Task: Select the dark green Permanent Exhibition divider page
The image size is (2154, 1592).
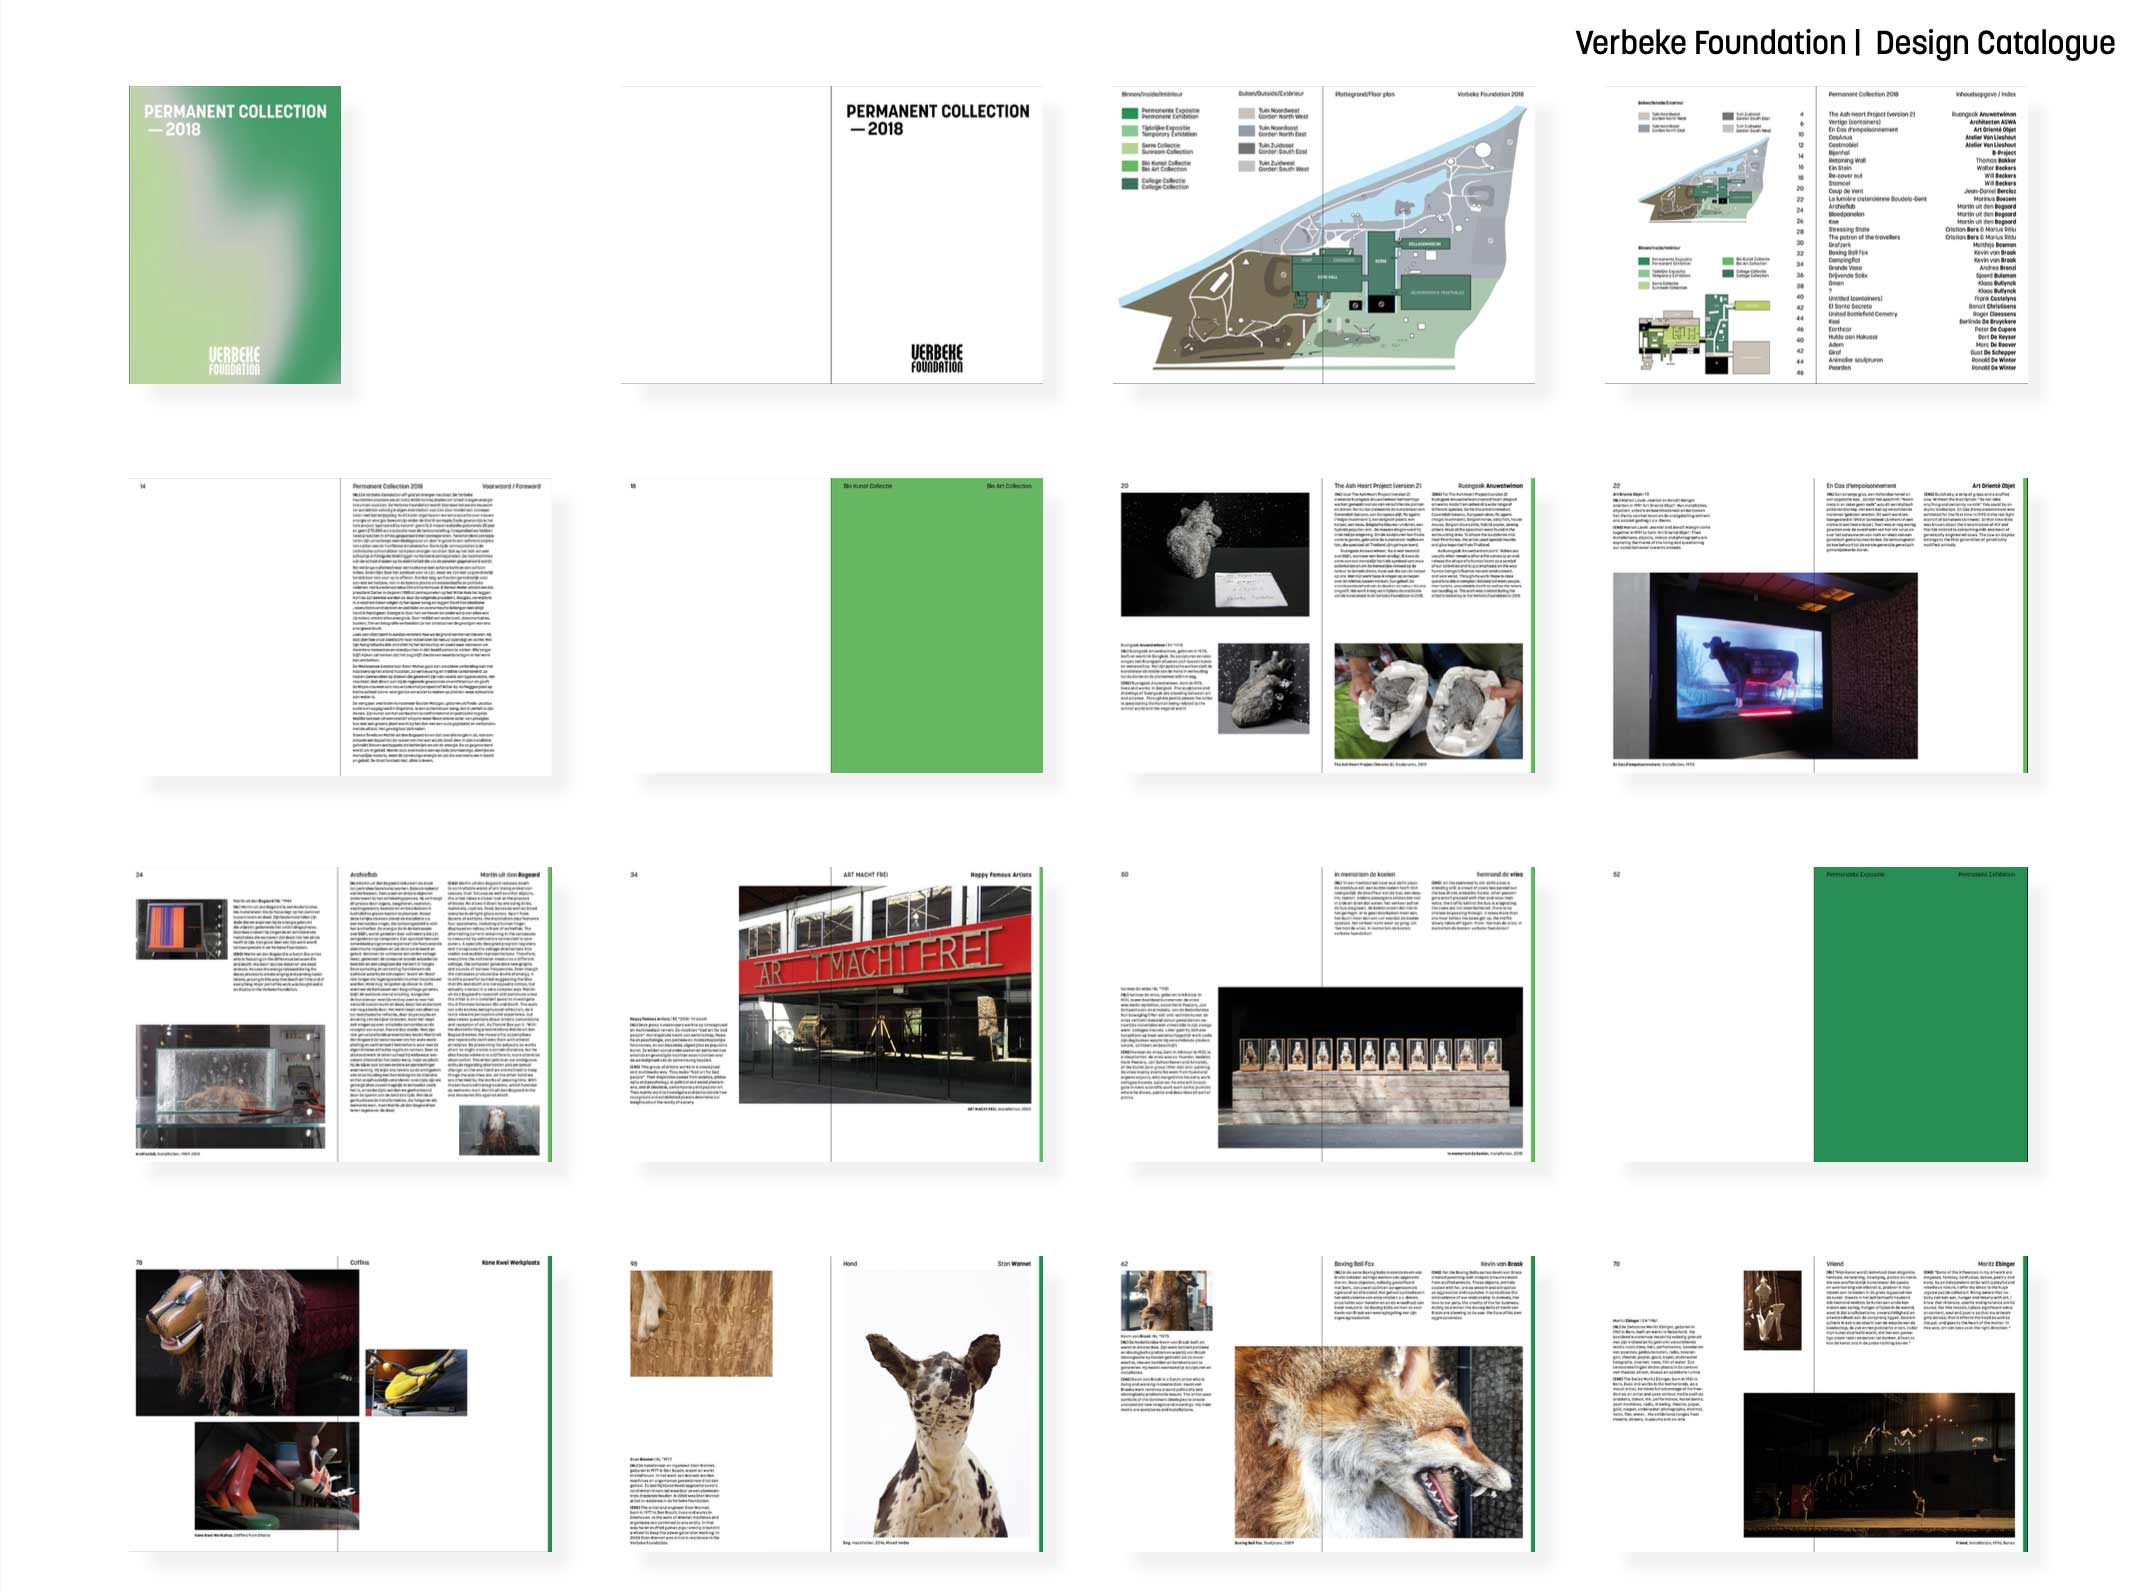Action: pyautogui.click(x=1920, y=1015)
